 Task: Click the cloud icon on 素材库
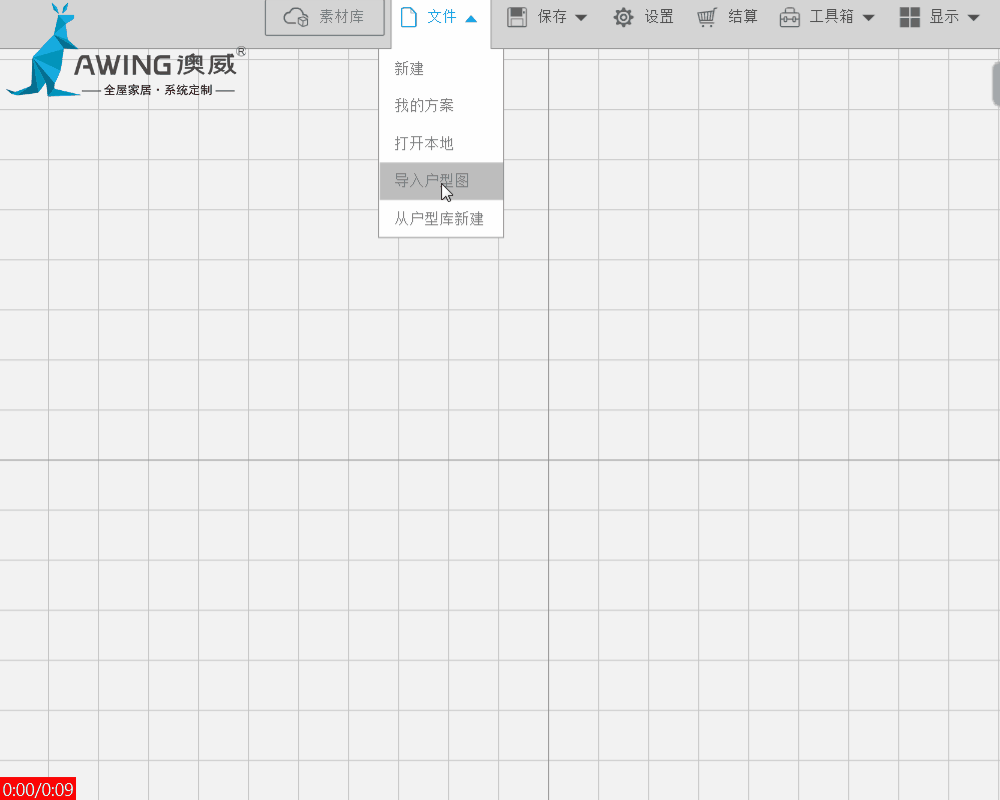(296, 17)
